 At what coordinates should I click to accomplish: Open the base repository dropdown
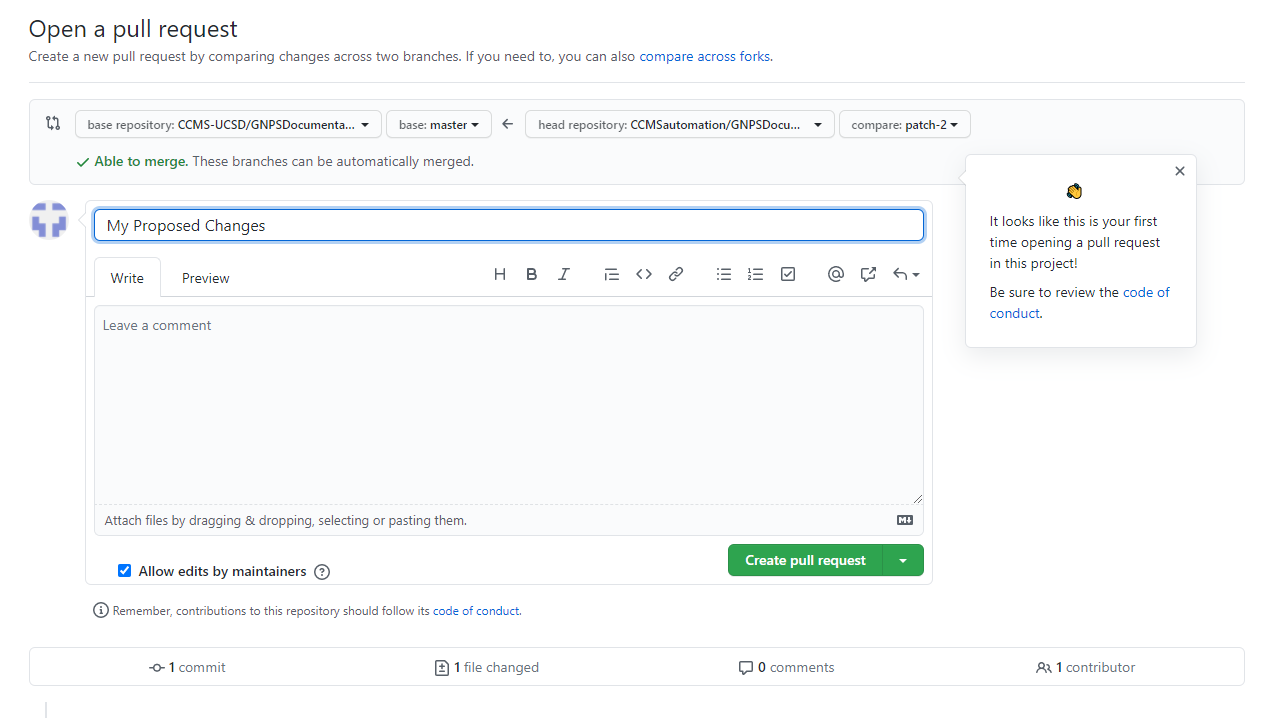228,125
